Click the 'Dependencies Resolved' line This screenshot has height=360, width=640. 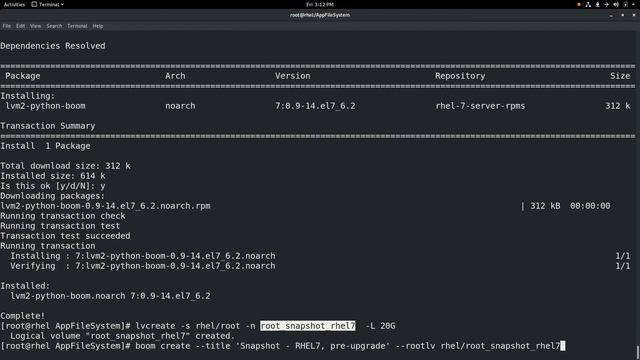pos(53,46)
